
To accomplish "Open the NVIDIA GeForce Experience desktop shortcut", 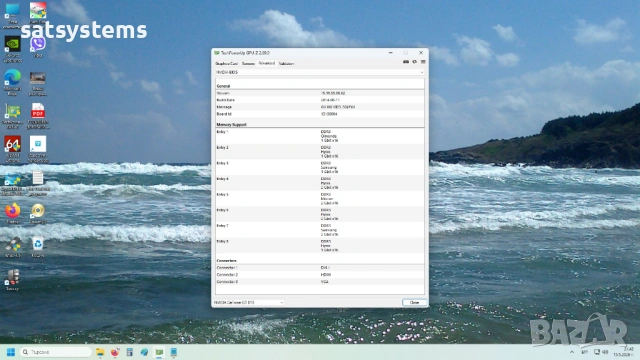I will pyautogui.click(x=13, y=49).
